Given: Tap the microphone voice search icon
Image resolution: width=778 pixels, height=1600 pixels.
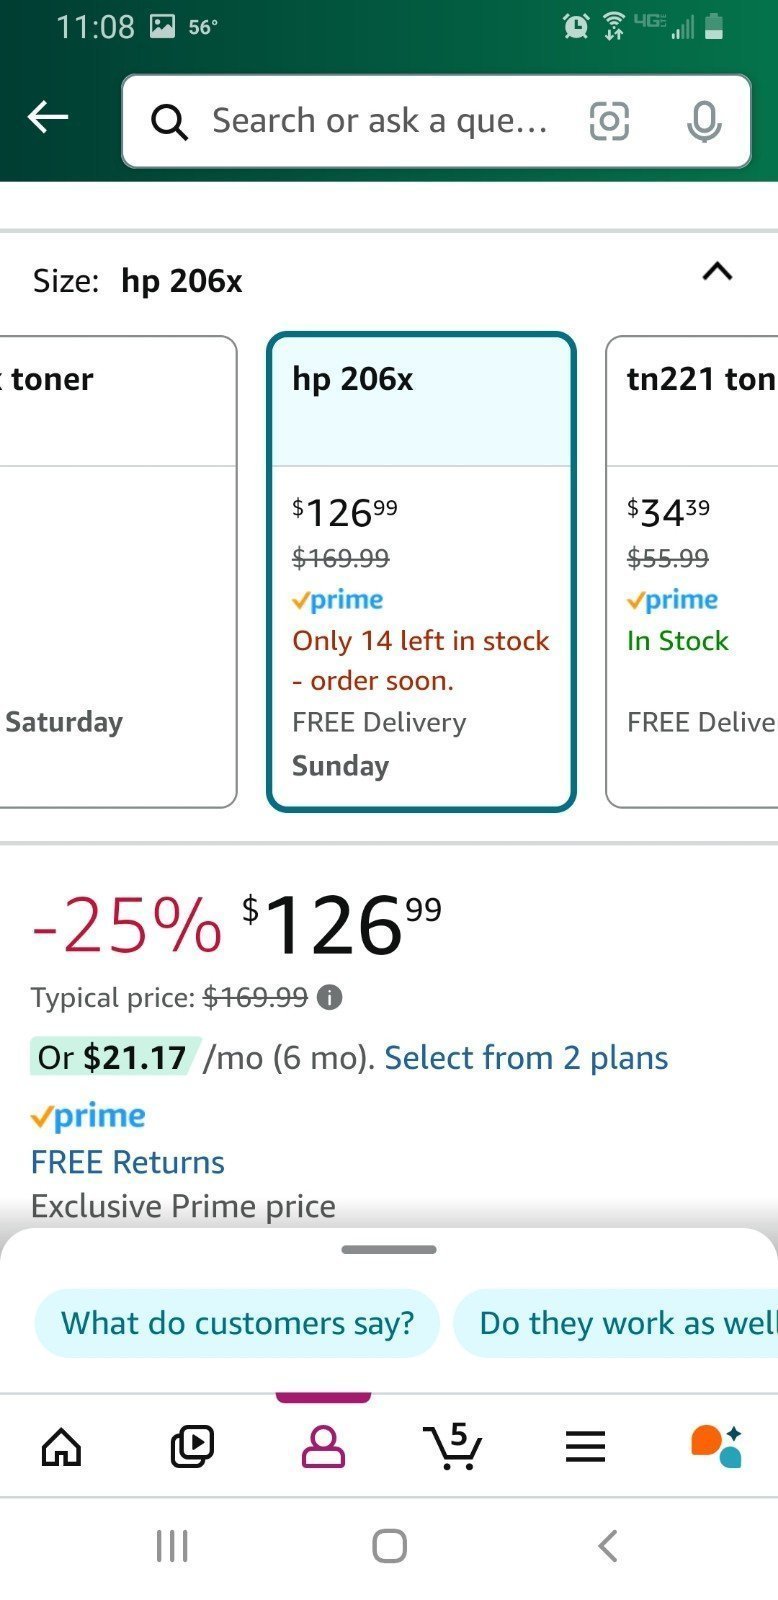Looking at the screenshot, I should point(704,121).
